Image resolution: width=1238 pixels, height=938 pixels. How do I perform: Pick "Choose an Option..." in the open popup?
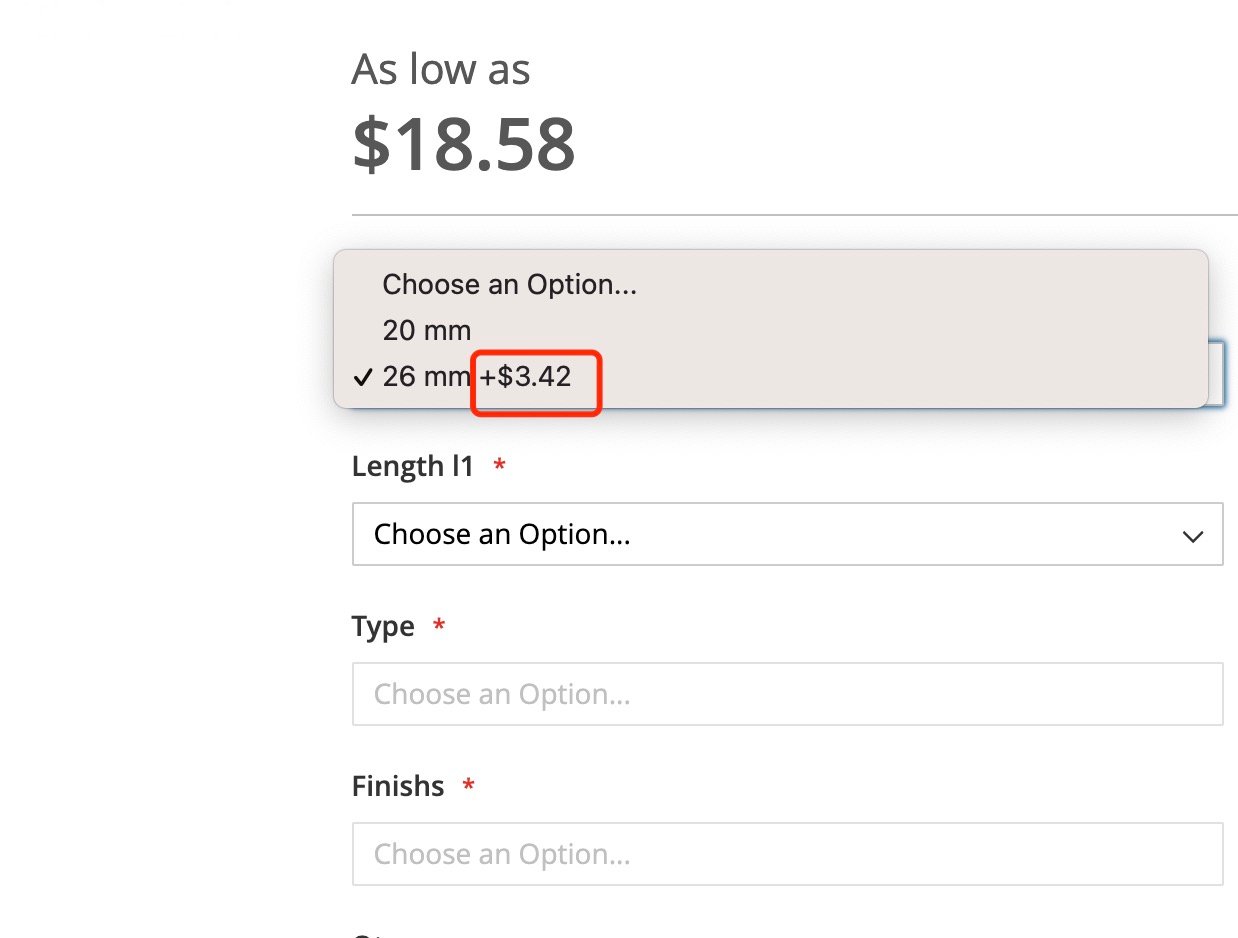[509, 285]
